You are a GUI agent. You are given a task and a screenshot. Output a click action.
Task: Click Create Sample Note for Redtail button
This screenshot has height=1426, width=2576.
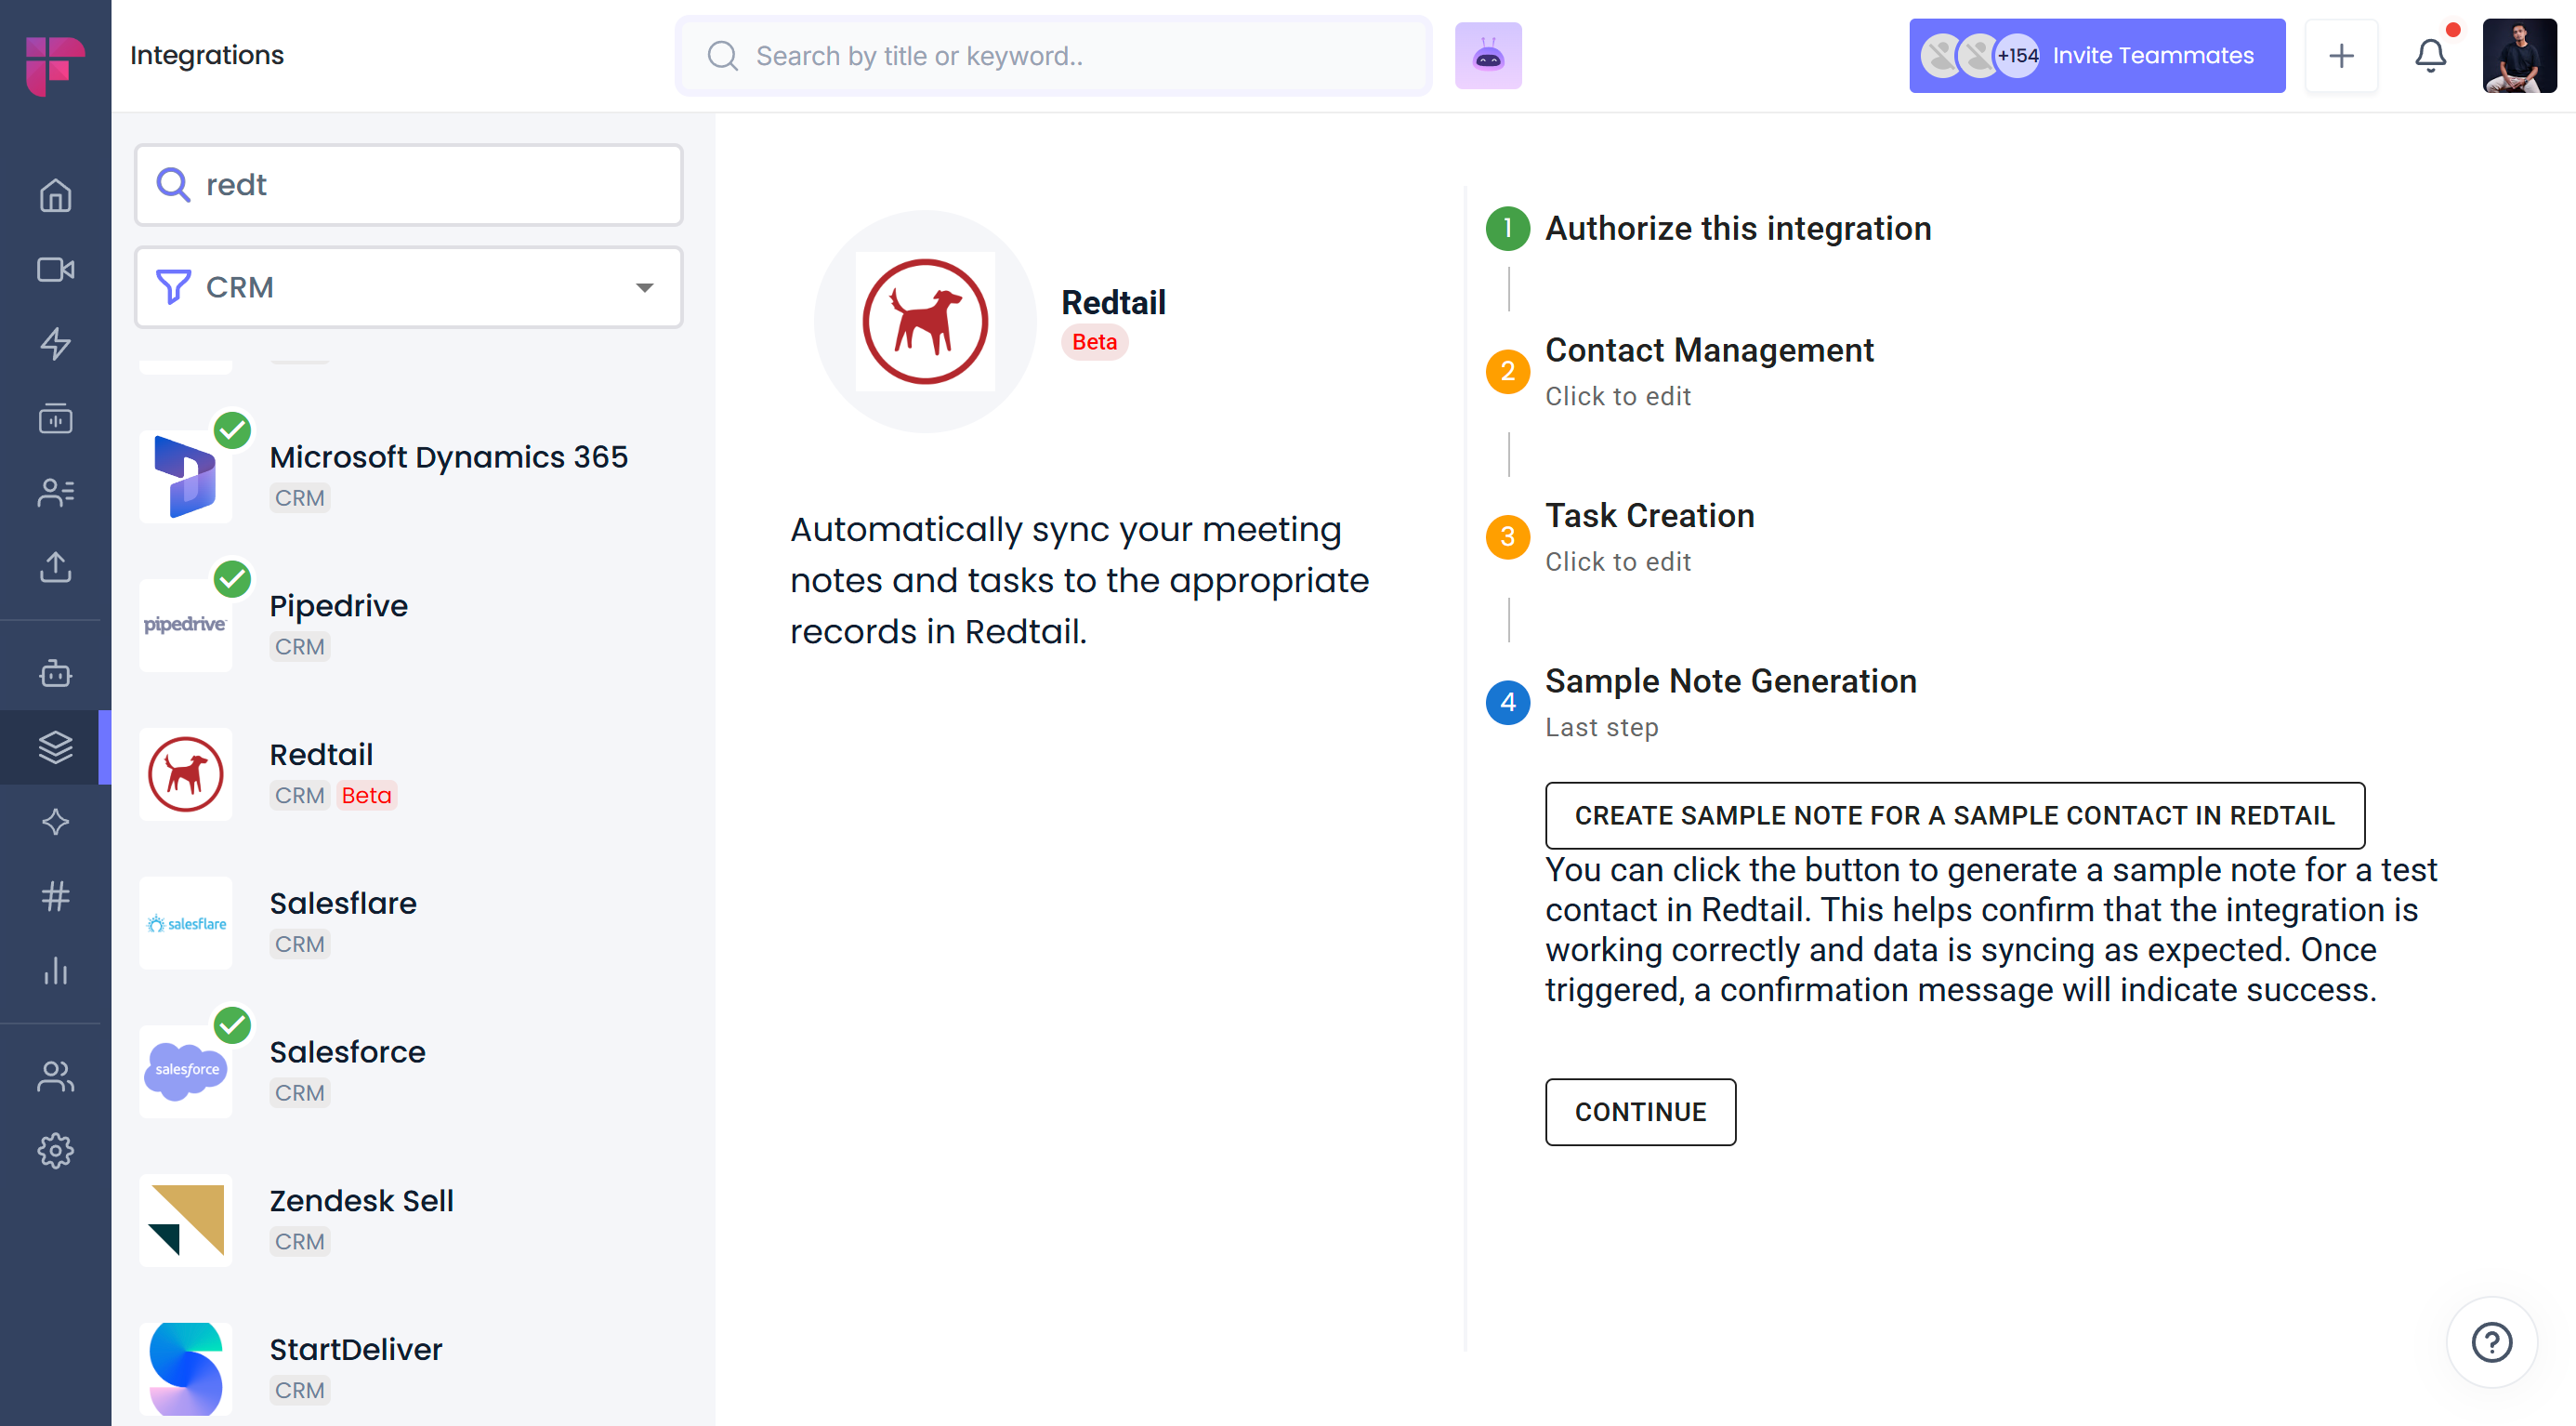point(1954,816)
